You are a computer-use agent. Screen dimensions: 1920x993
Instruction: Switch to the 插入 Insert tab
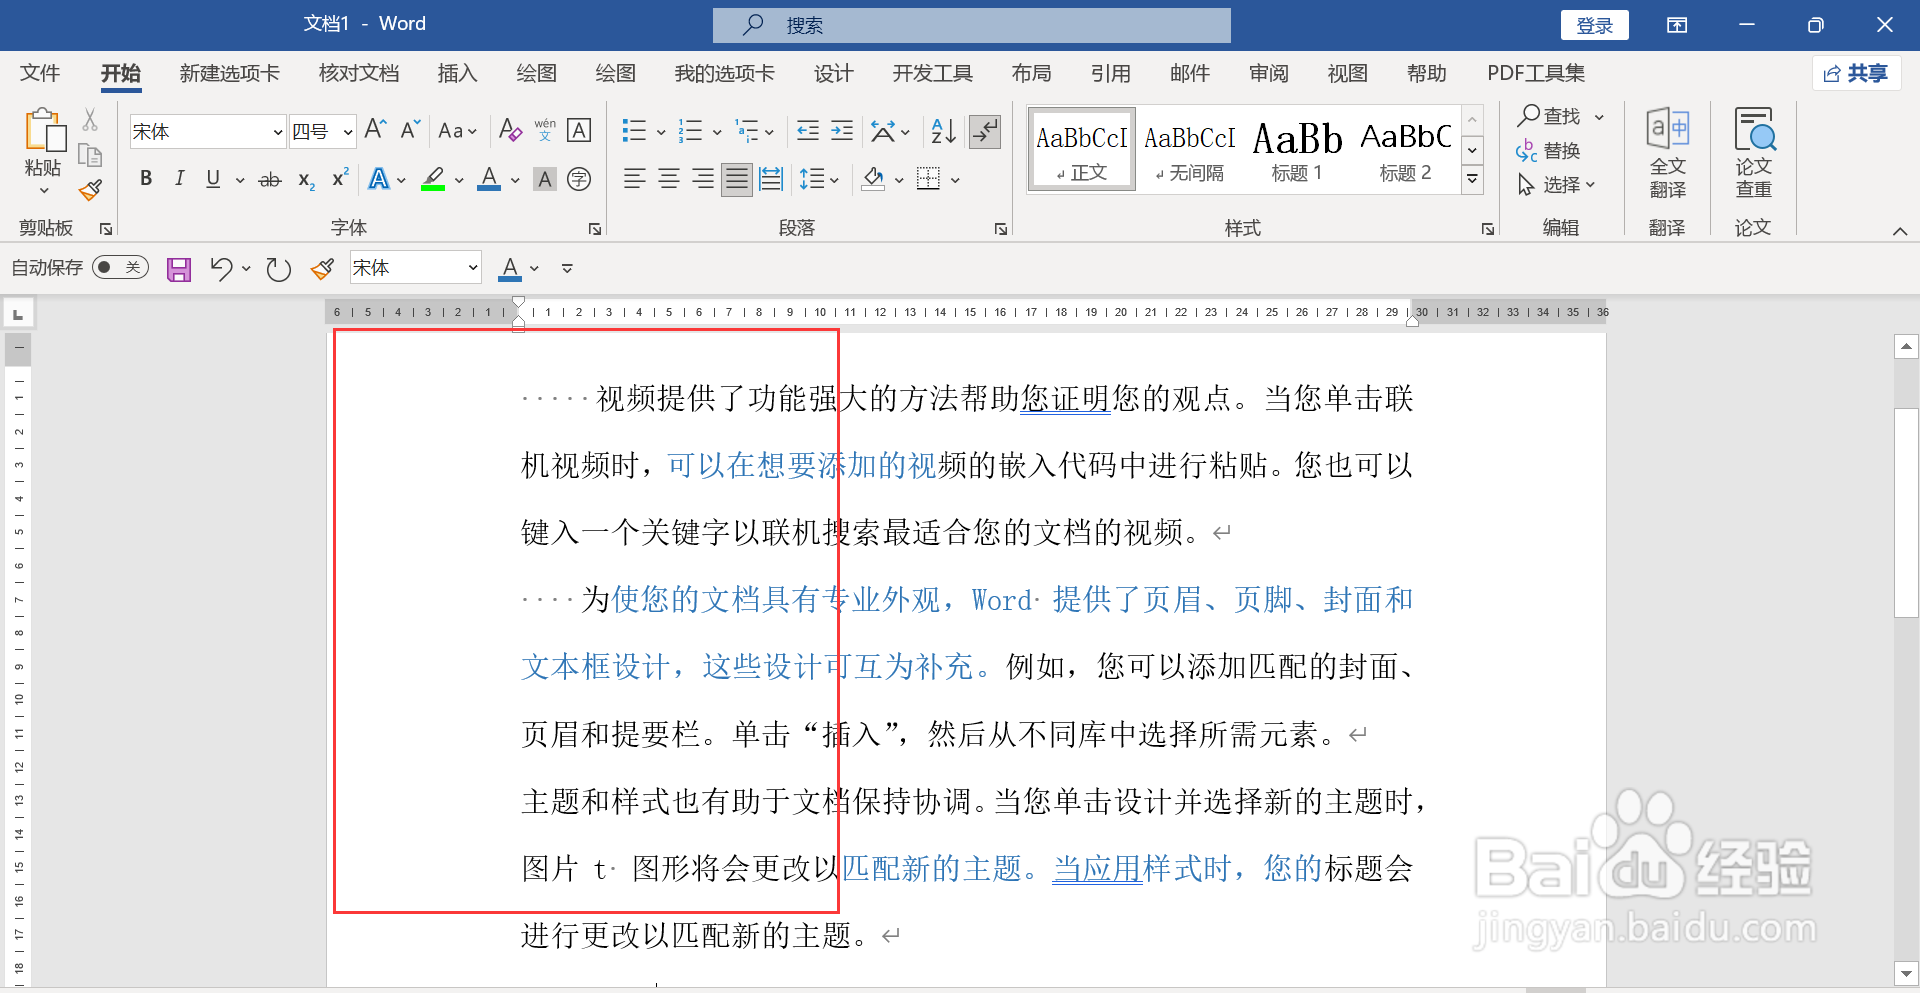pyautogui.click(x=457, y=73)
